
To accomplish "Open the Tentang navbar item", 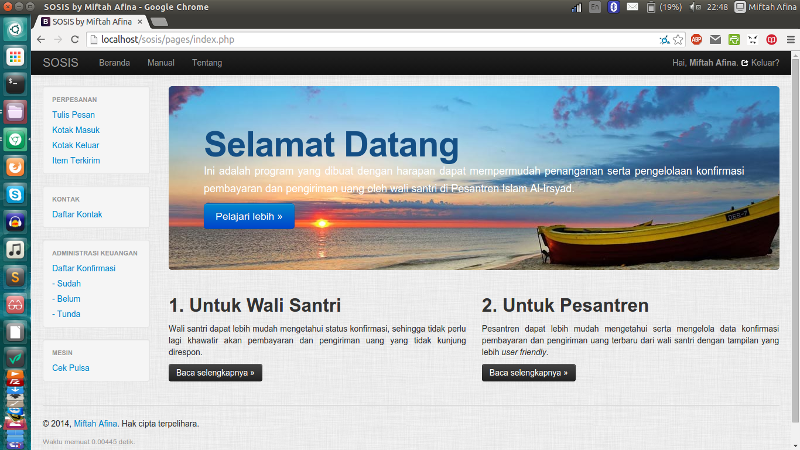I will [207, 63].
